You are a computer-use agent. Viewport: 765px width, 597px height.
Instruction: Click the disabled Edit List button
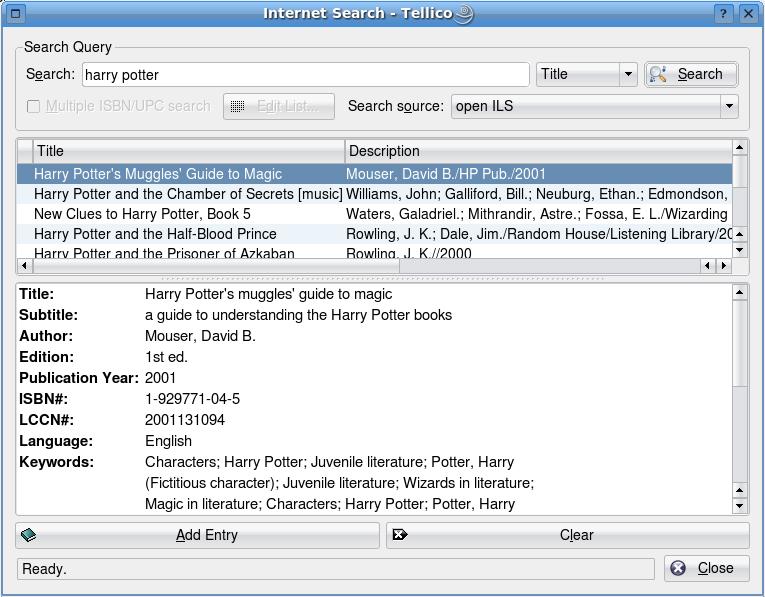click(x=279, y=106)
